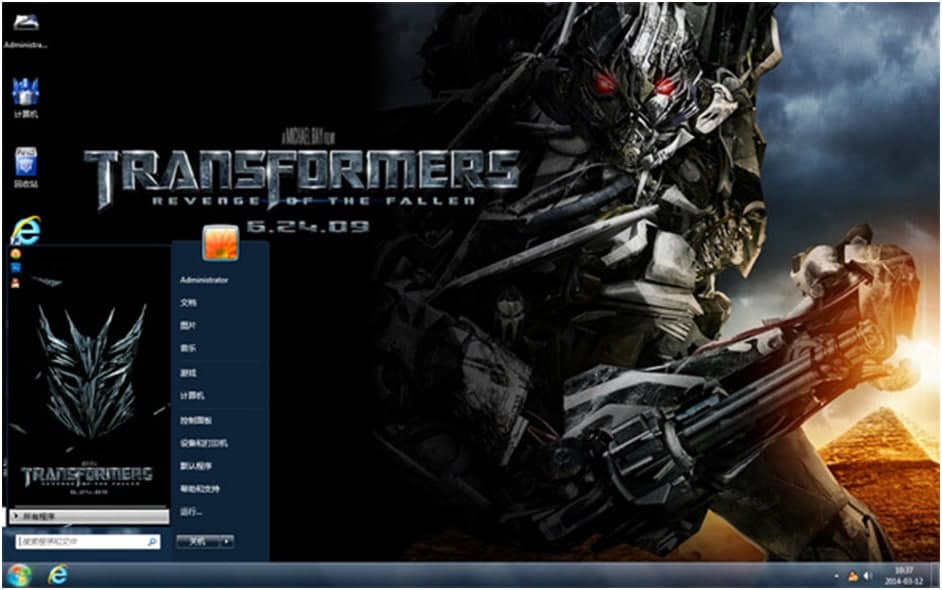Click the magnifier icon in the search box
942x590 pixels.
point(153,542)
